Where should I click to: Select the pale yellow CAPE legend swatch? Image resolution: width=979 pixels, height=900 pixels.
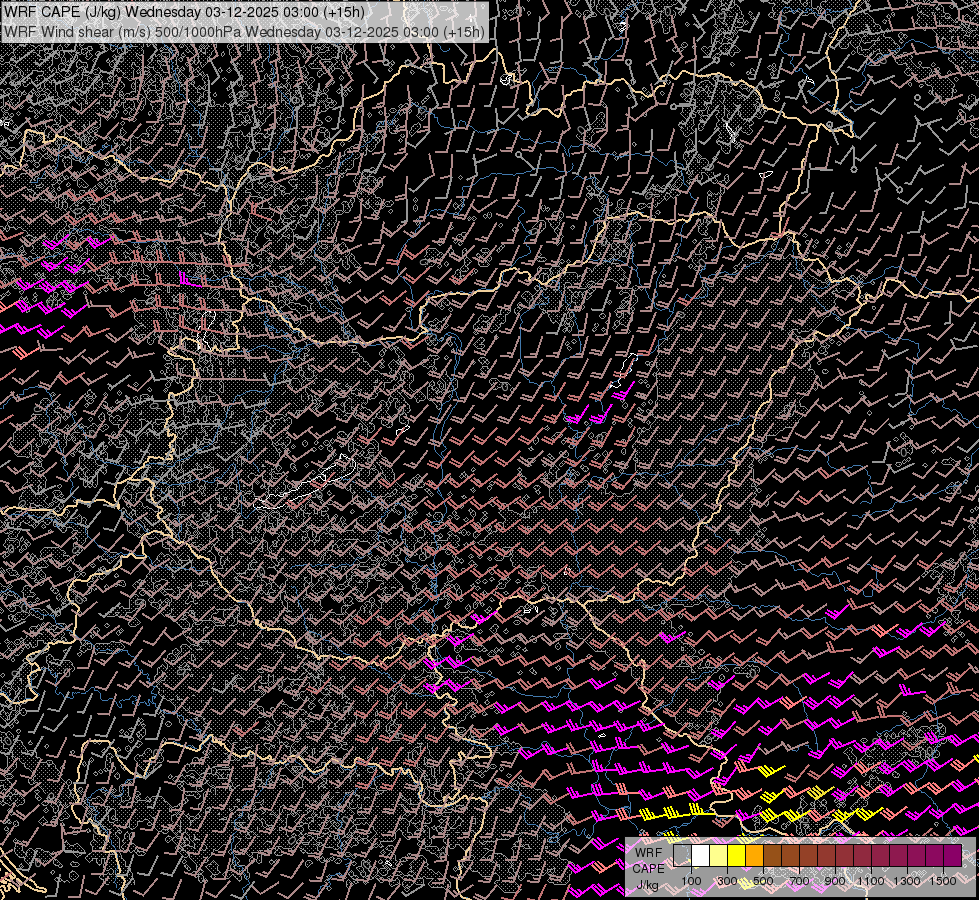pos(719,856)
